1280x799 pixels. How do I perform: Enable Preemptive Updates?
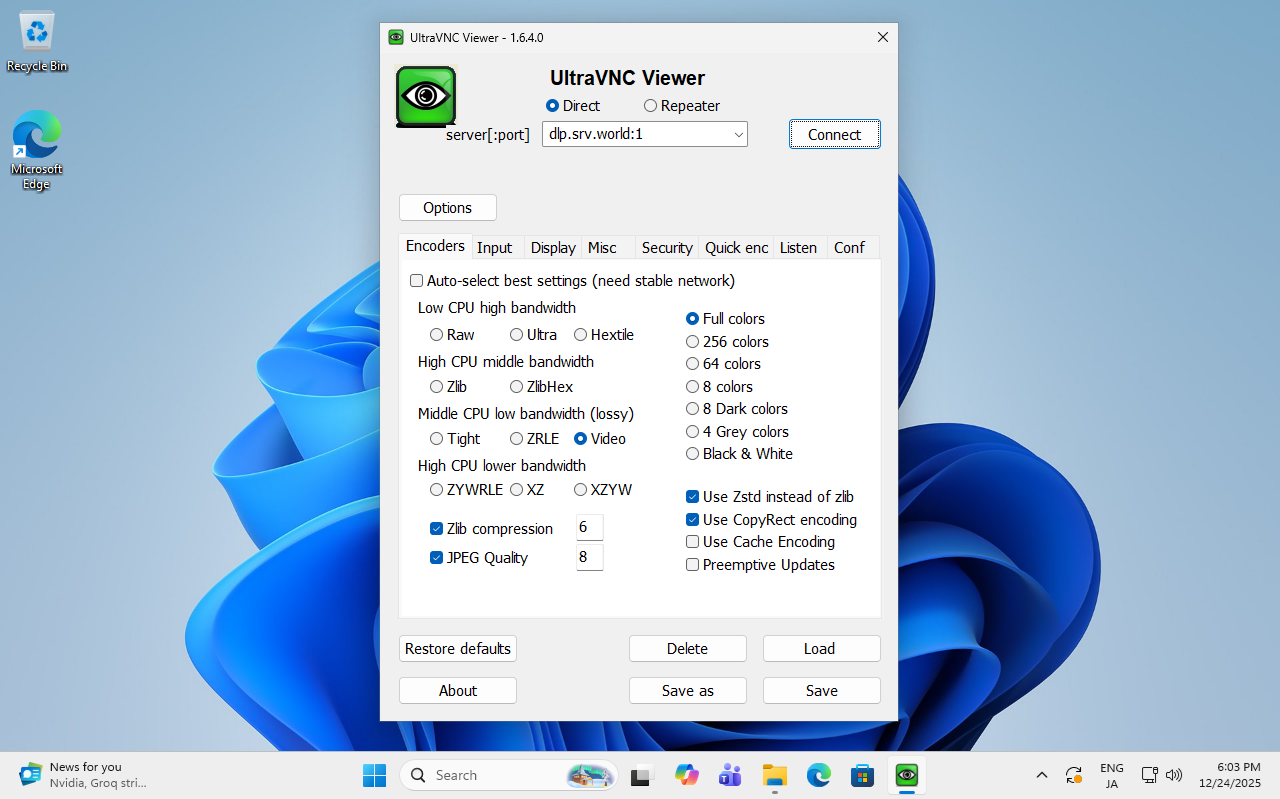[x=692, y=564]
